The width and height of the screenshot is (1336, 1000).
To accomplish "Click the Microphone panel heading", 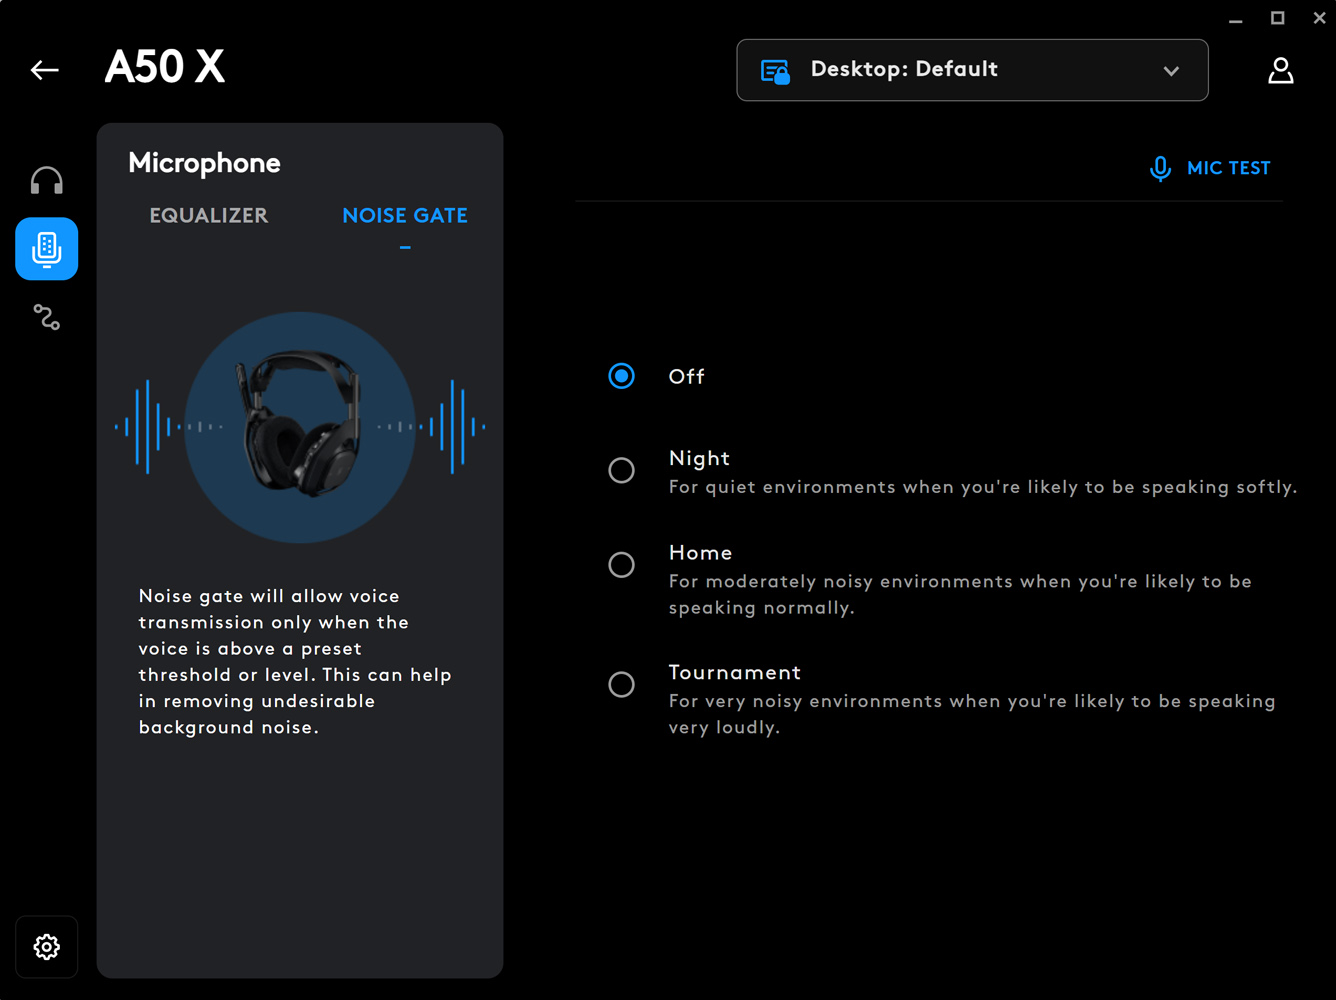I will pos(204,163).
